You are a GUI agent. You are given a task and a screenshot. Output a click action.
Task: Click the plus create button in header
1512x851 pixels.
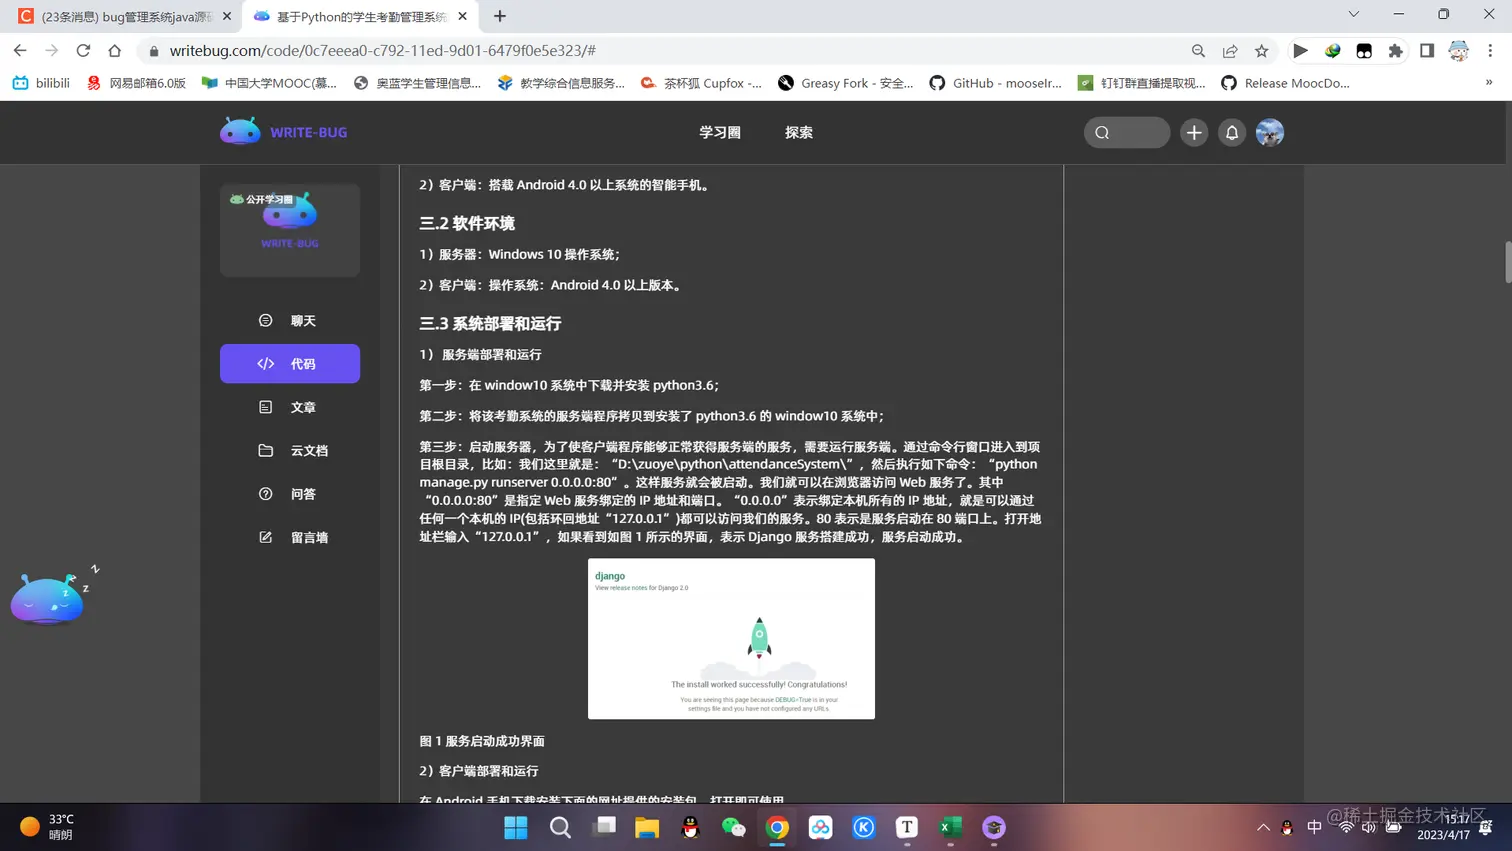(1194, 132)
